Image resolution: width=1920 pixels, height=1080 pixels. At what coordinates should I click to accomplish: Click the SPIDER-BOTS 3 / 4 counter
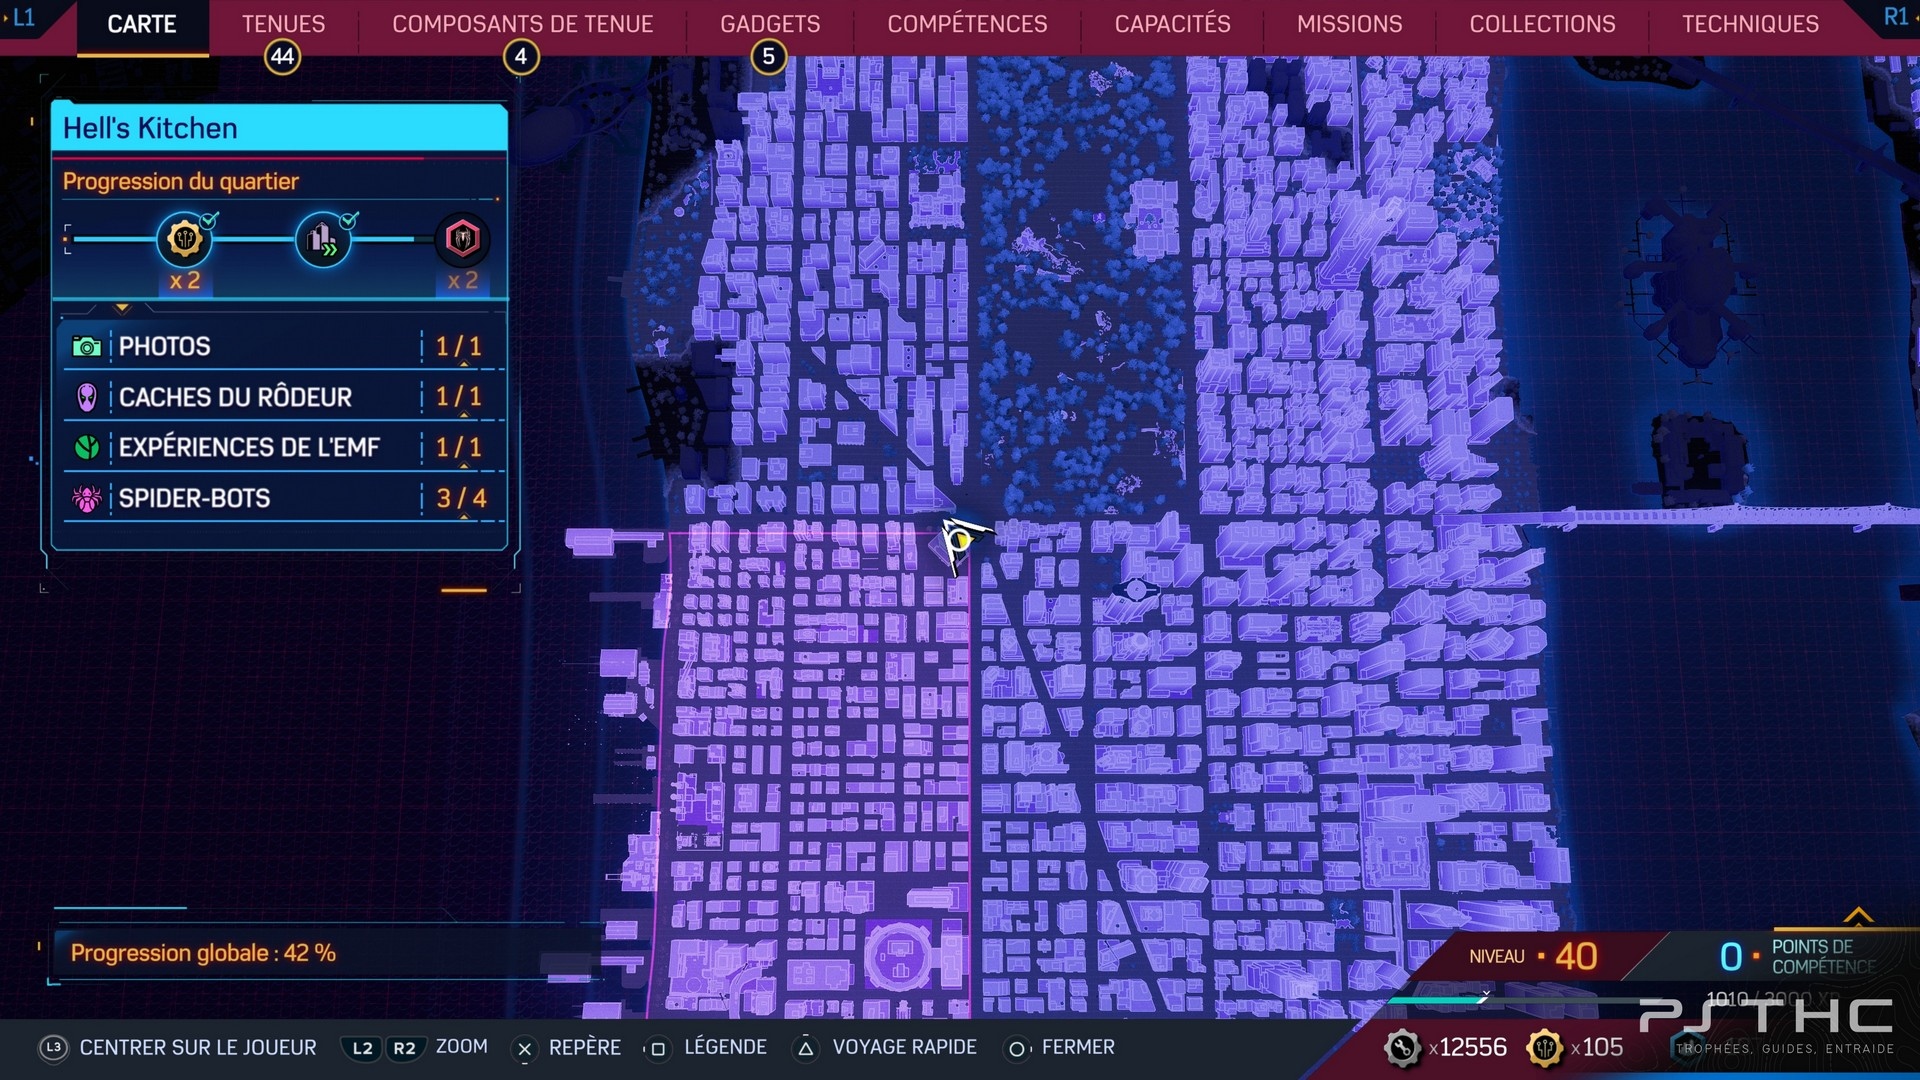(x=461, y=498)
